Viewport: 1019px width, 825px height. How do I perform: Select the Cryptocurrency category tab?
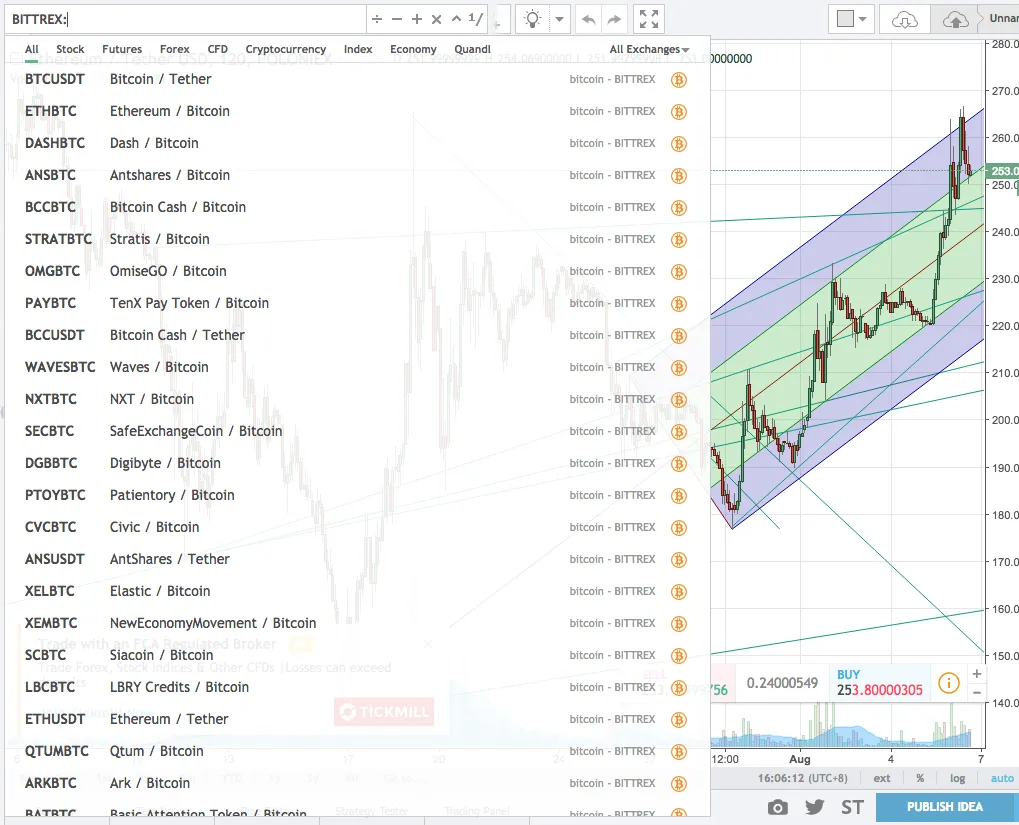click(x=286, y=49)
